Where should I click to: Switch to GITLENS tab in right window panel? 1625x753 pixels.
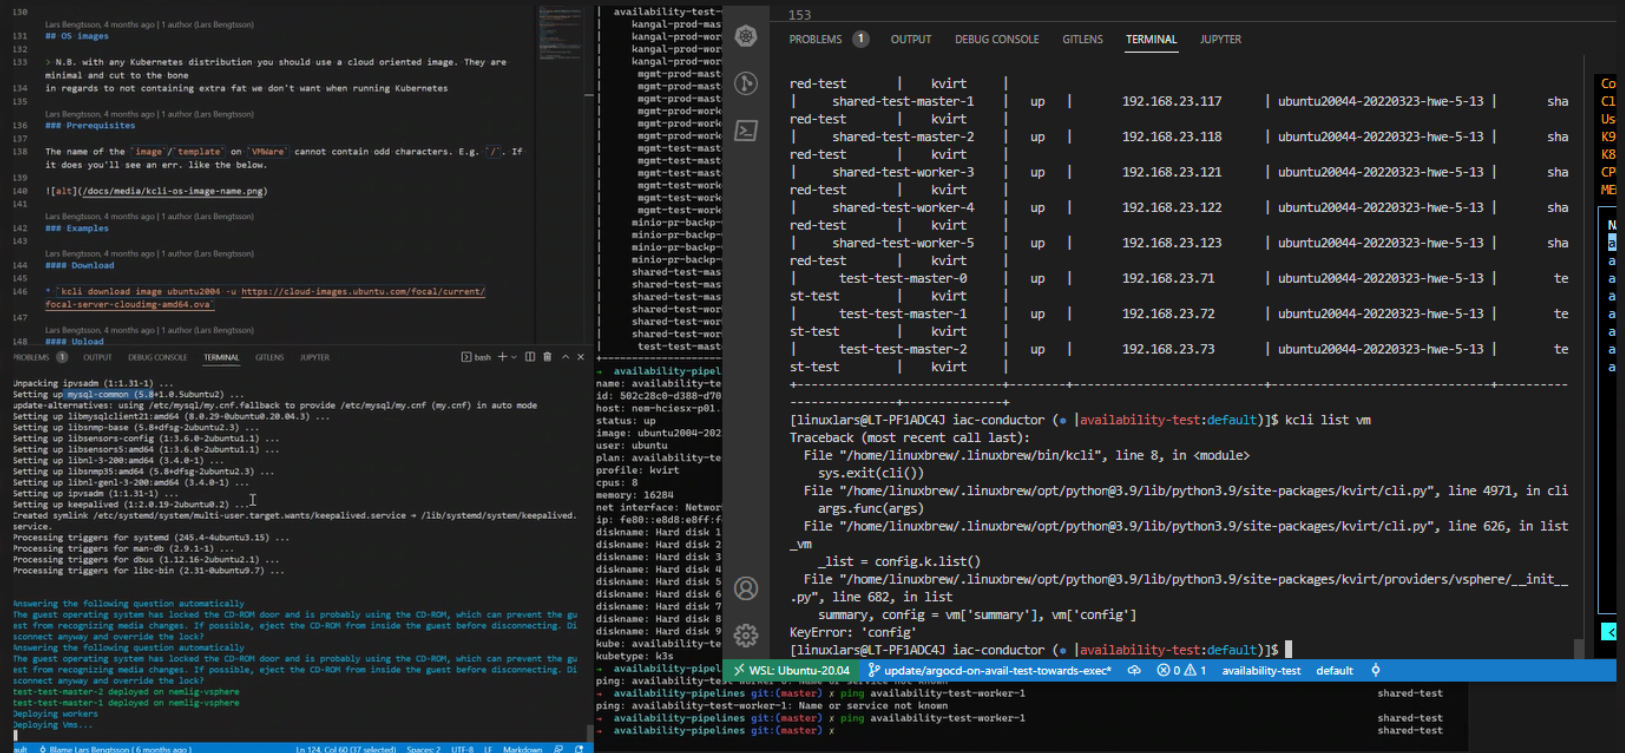[x=1082, y=39]
